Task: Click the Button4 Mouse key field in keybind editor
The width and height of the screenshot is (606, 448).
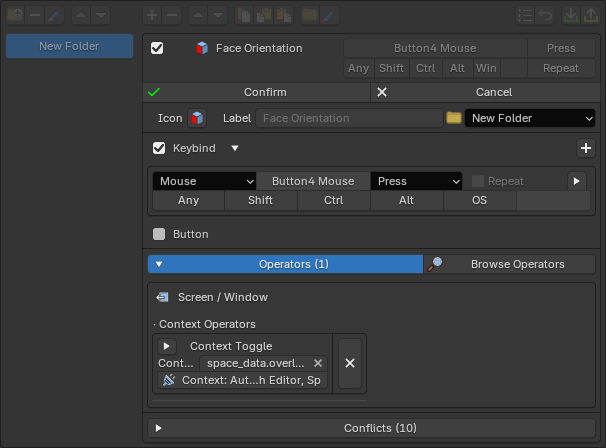Action: click(x=313, y=181)
